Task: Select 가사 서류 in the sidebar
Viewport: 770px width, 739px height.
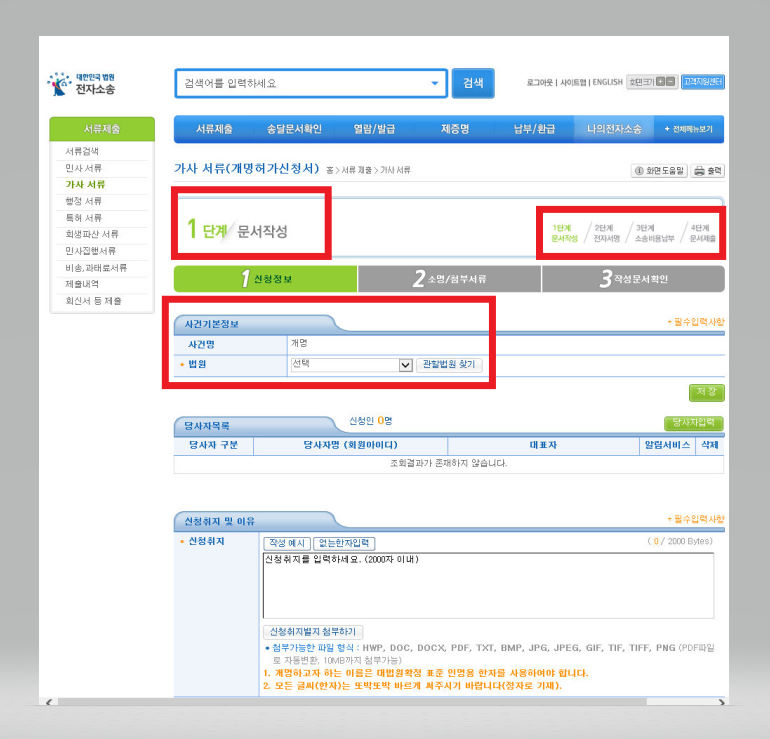Action: click(85, 185)
